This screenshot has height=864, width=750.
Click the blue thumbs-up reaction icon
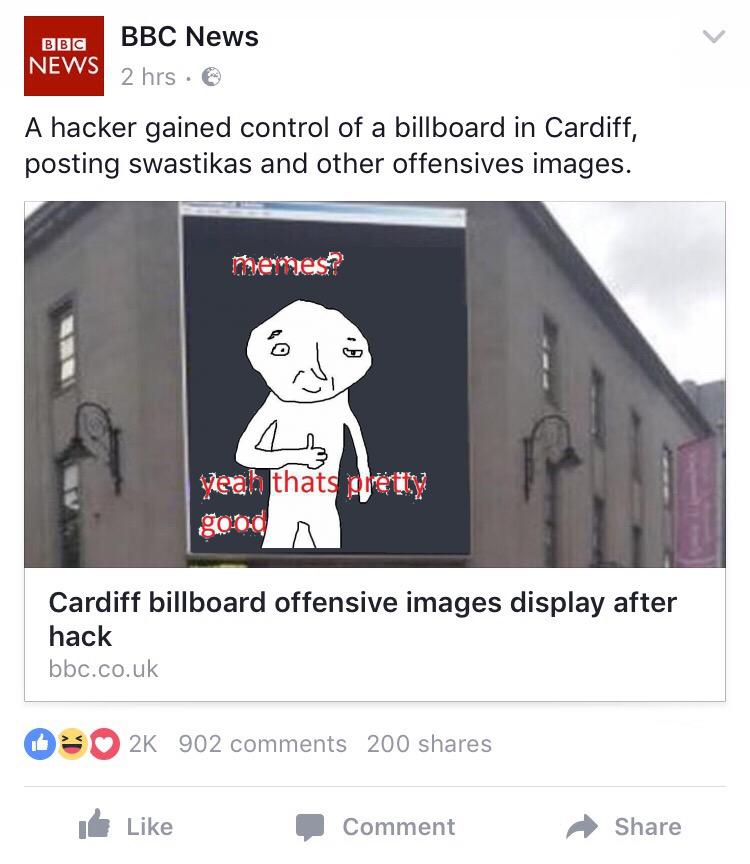coord(40,744)
